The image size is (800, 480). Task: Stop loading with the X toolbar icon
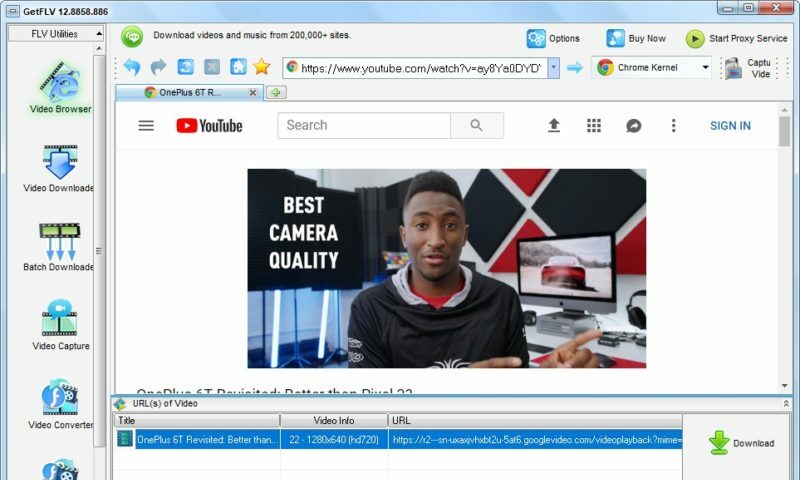coord(212,67)
